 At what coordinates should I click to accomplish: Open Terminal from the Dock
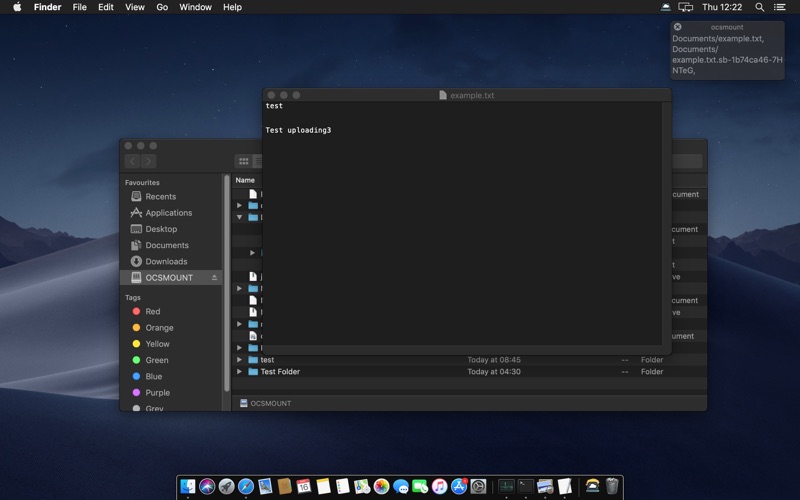[x=525, y=486]
